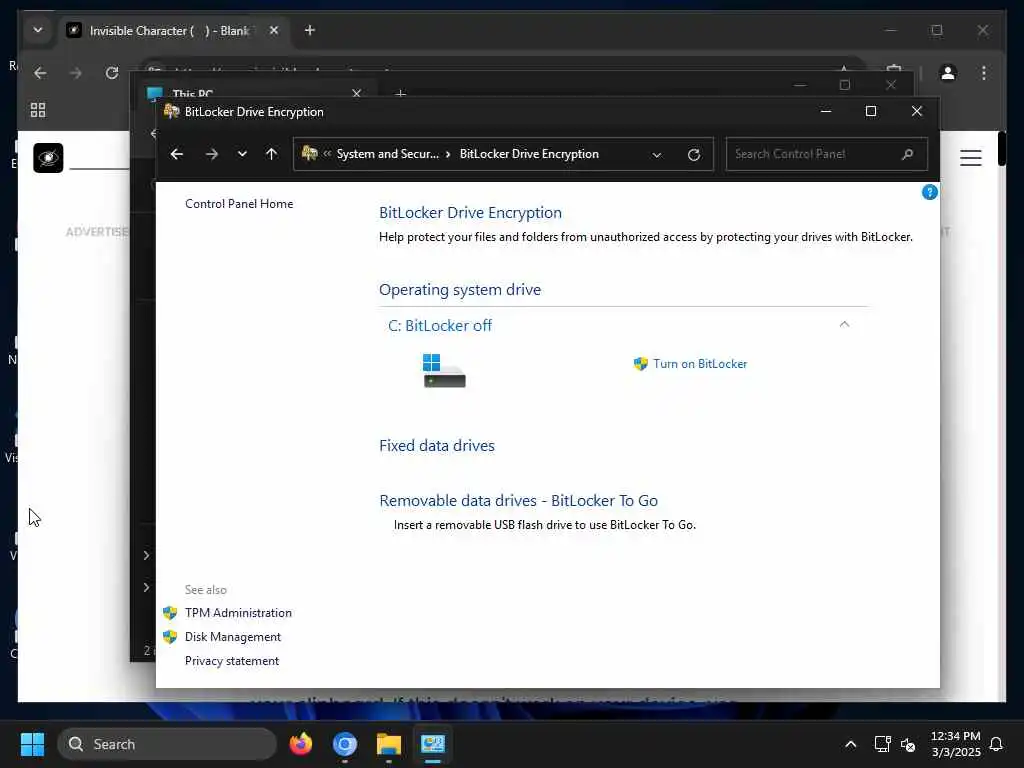Click browser back button

pos(40,73)
